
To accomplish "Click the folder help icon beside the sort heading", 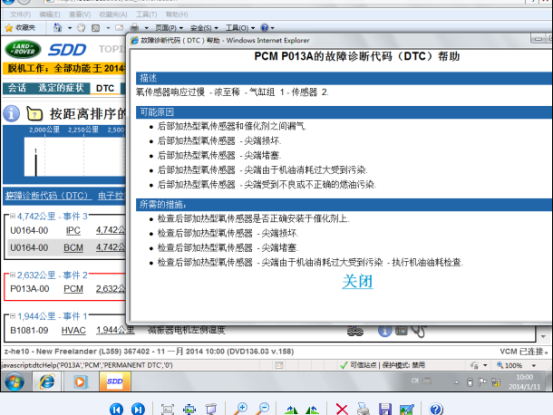I will (x=35, y=114).
